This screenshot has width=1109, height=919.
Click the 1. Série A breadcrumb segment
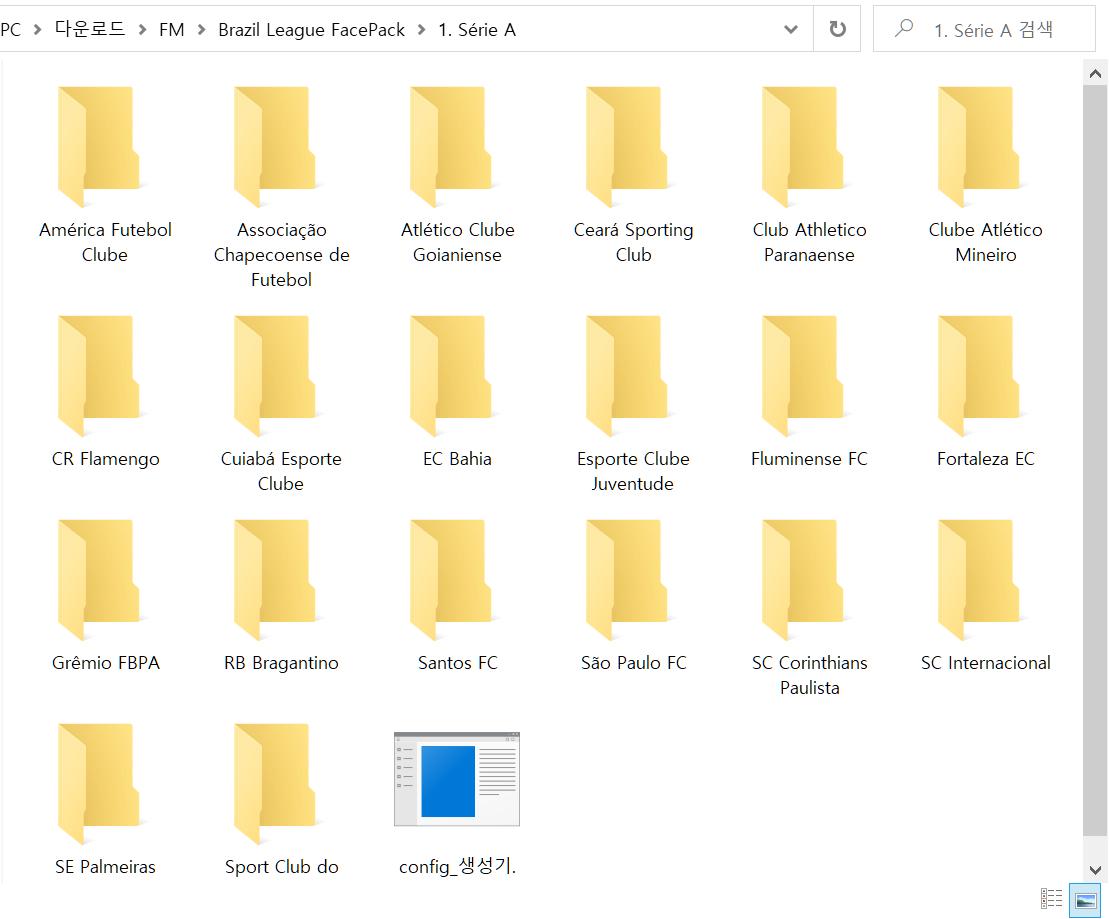click(477, 30)
